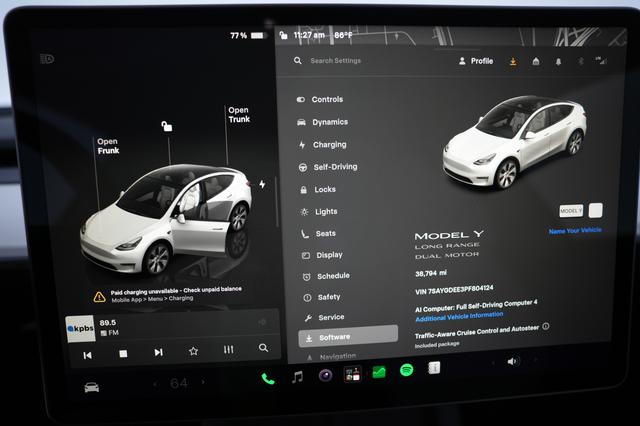Viewport: 640px width, 426px height.
Task: Tap the 64 temperature setting
Action: [x=179, y=383]
